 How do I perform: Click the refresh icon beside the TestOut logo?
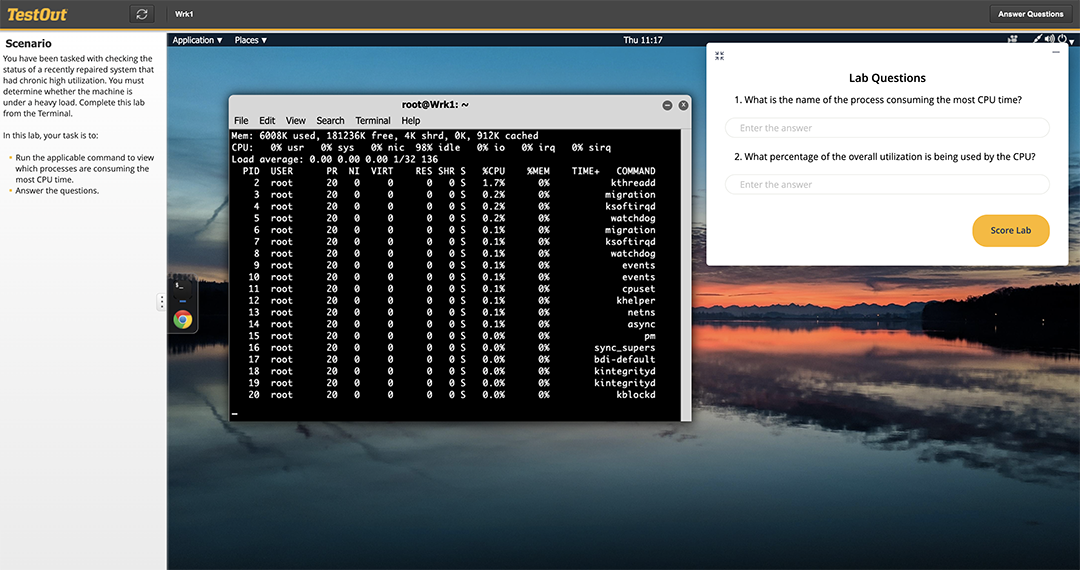(142, 14)
